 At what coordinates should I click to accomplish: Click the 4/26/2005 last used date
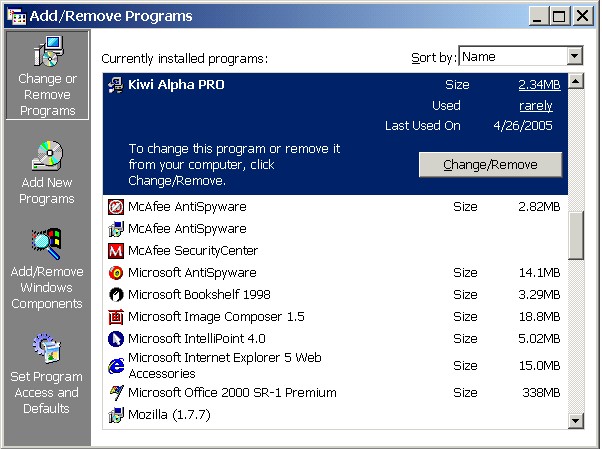(523, 126)
